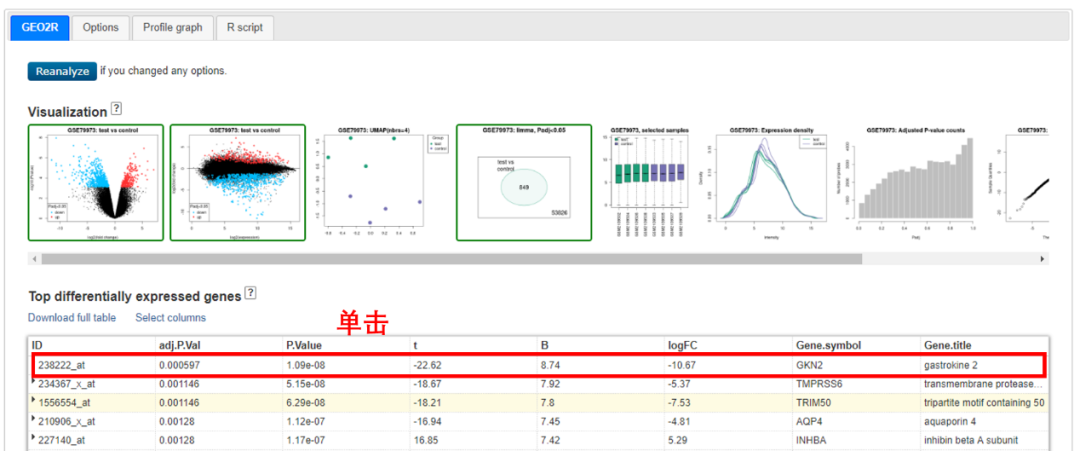Expand row 234367_x_at with its triangle

coord(34,381)
